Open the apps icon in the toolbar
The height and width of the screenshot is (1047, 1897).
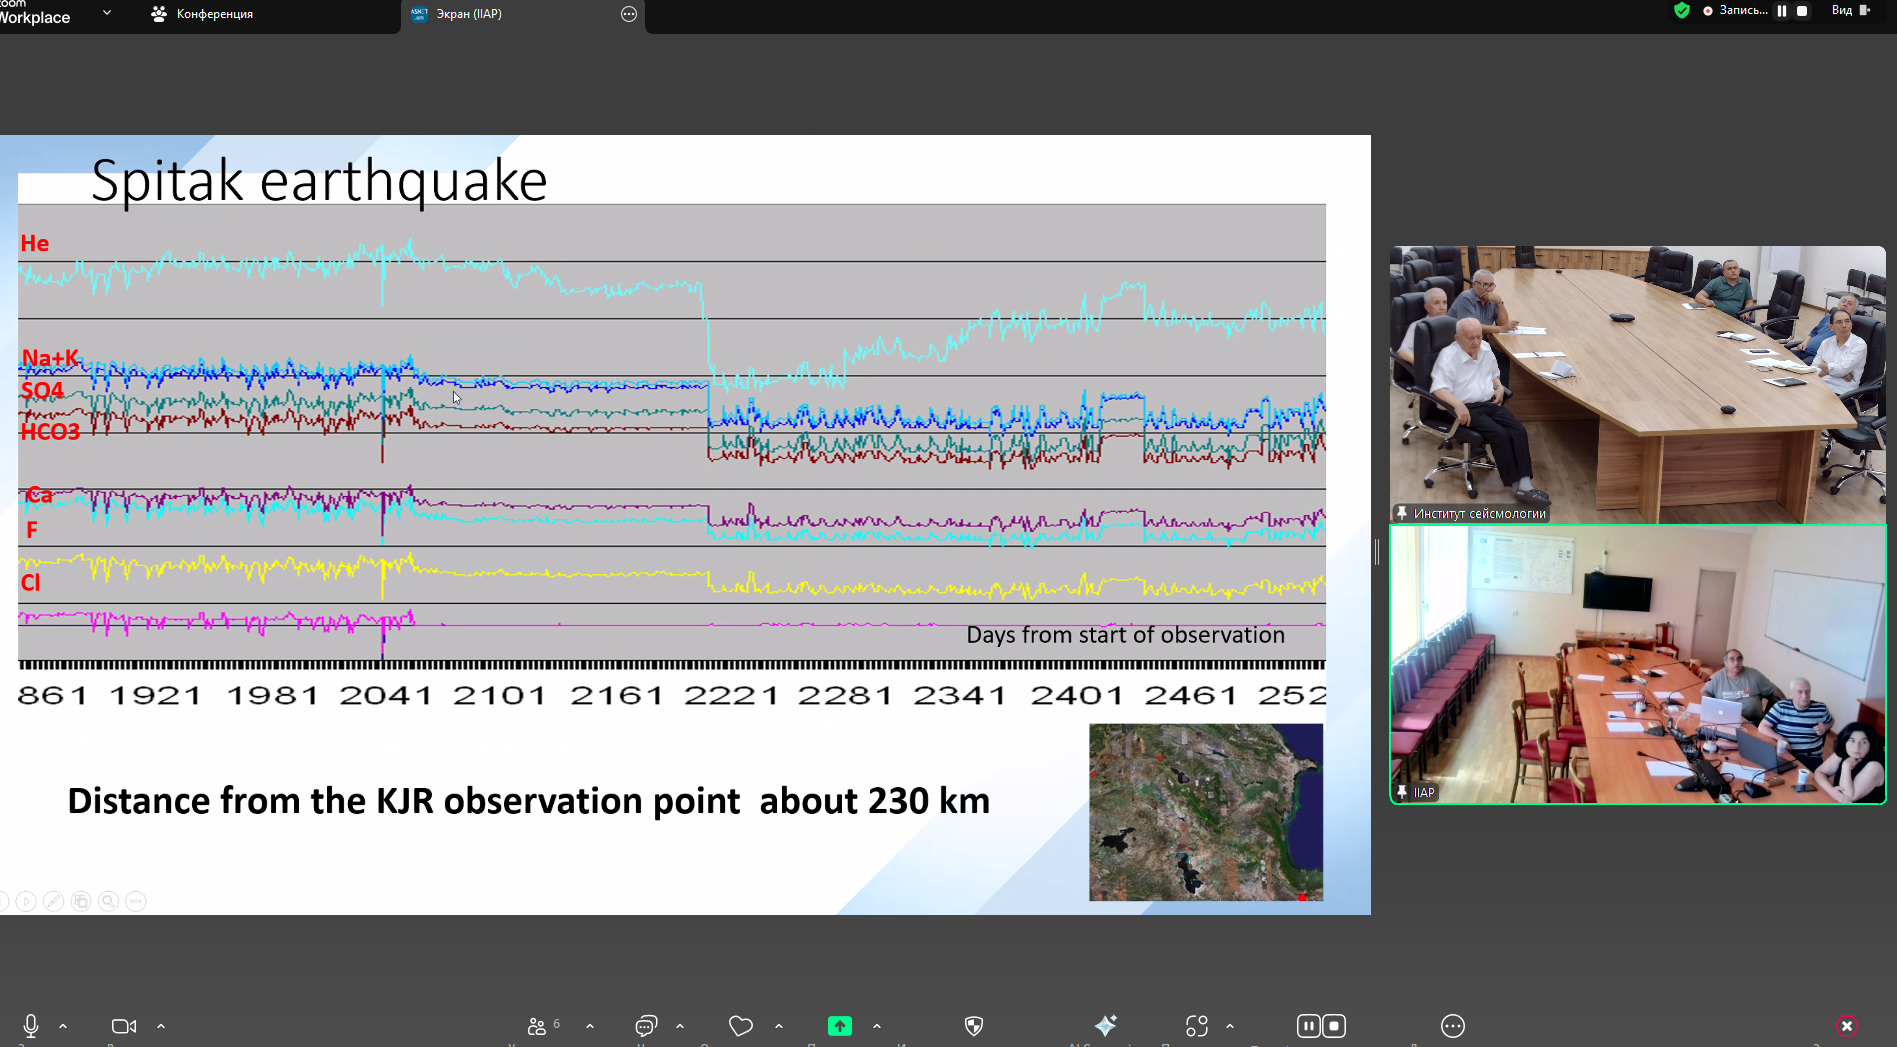coord(1197,1026)
